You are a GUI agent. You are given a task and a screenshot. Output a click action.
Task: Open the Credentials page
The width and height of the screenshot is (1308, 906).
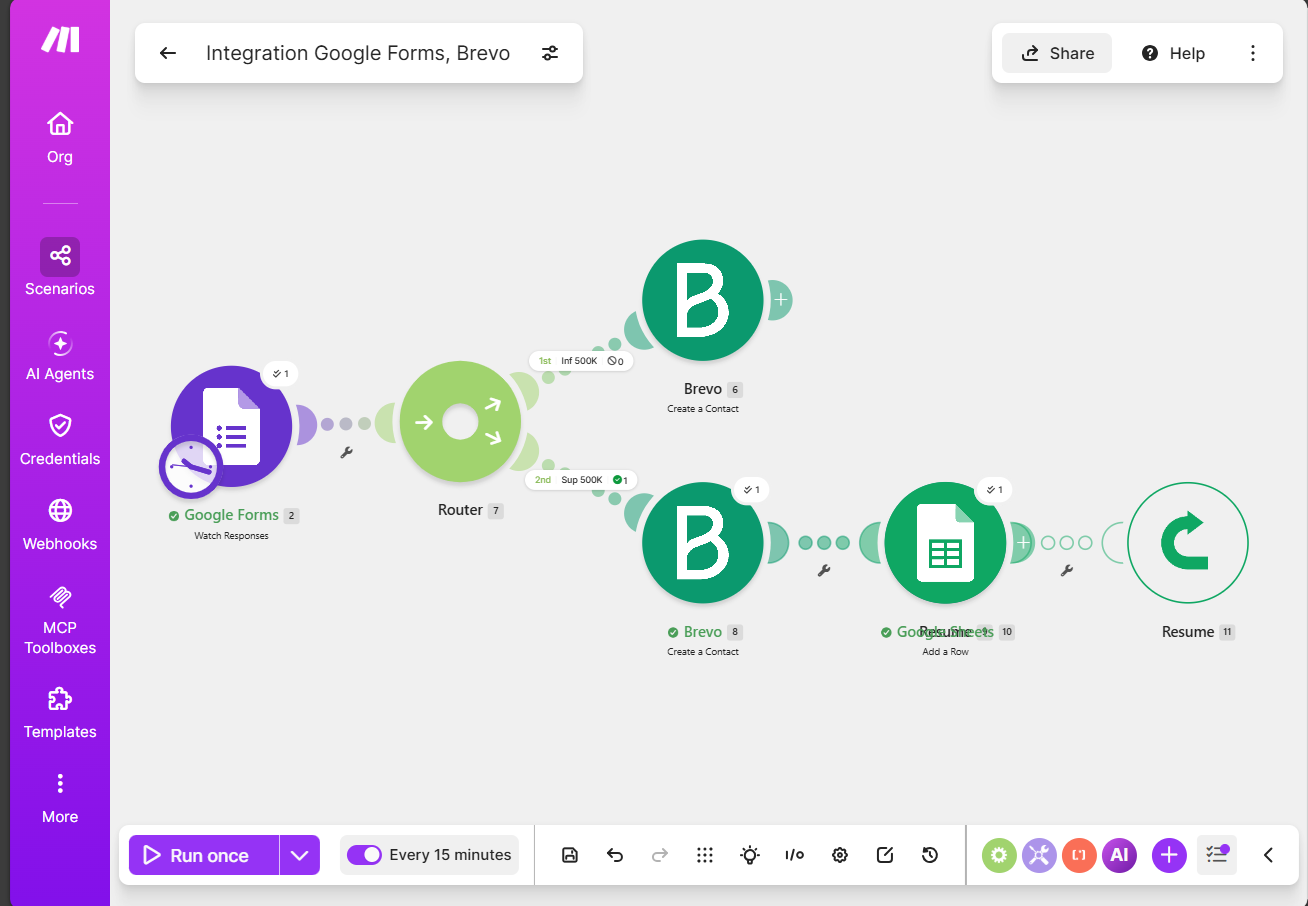pos(60,441)
